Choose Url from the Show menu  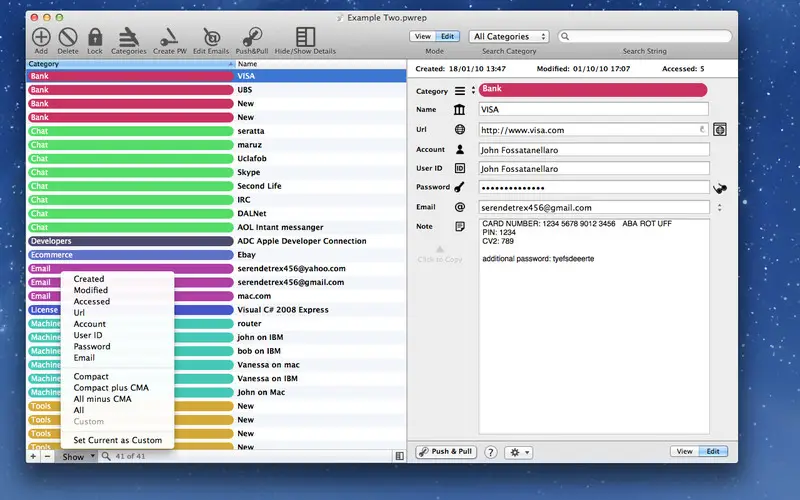[x=79, y=312]
